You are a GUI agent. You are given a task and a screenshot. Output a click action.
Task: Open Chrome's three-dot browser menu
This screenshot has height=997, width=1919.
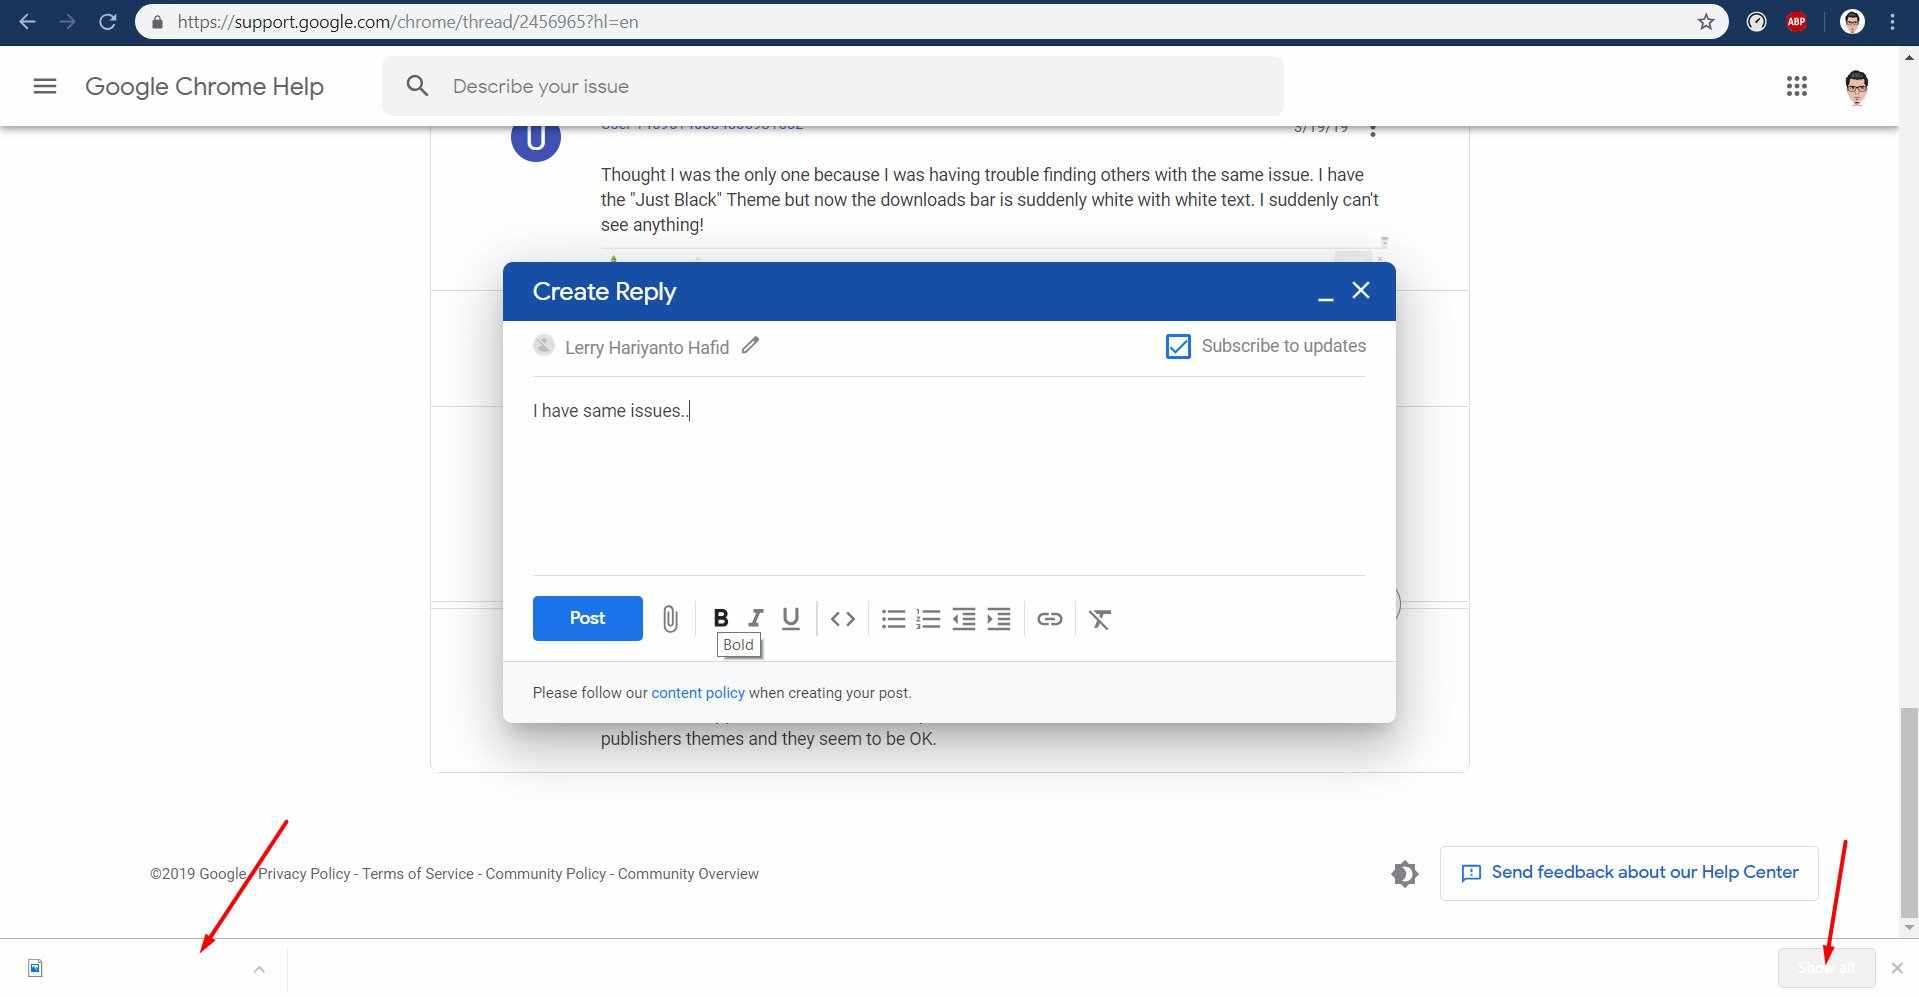click(1892, 22)
